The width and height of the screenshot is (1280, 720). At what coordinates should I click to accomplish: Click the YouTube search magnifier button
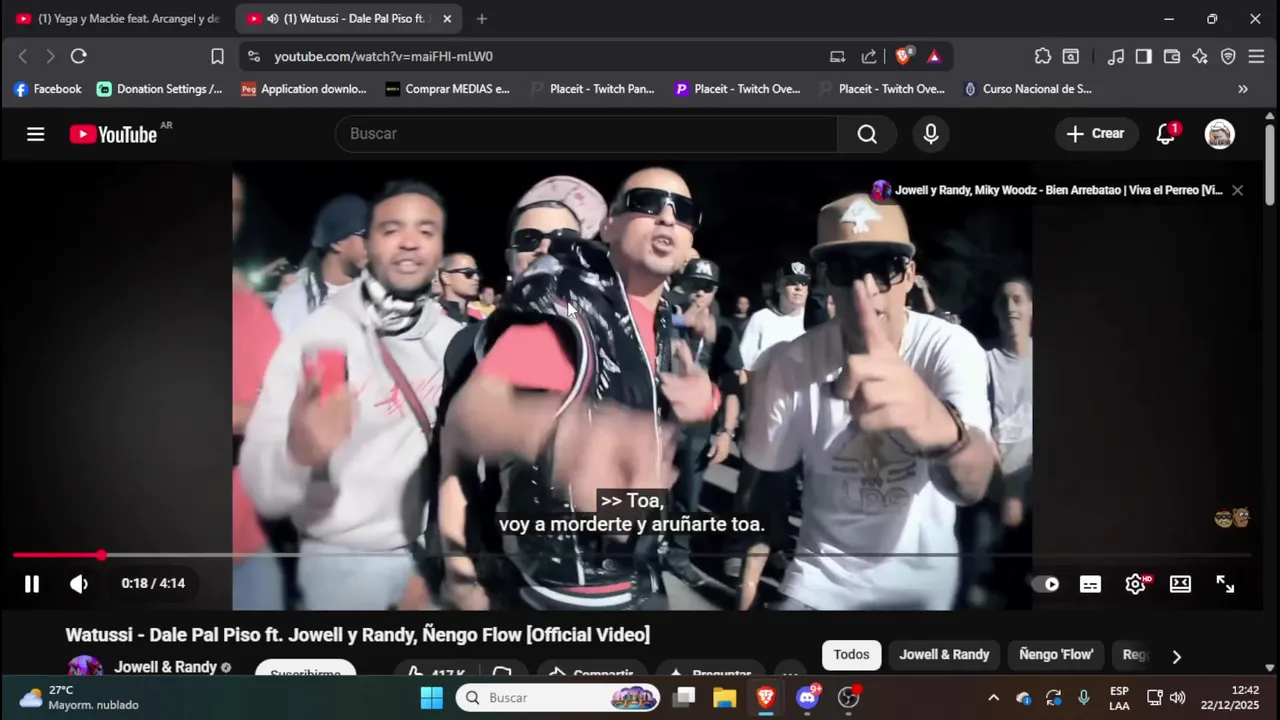pos(867,134)
